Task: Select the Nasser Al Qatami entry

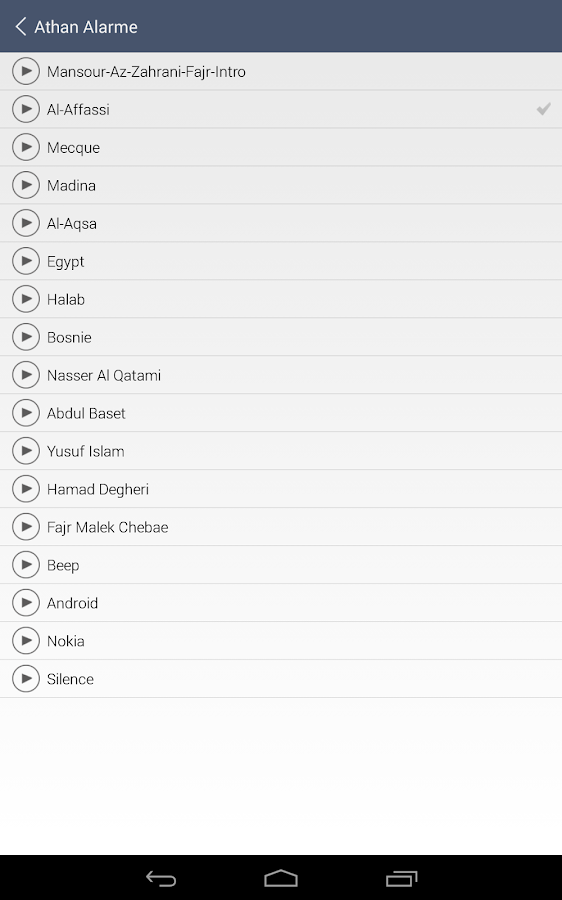Action: click(x=281, y=375)
